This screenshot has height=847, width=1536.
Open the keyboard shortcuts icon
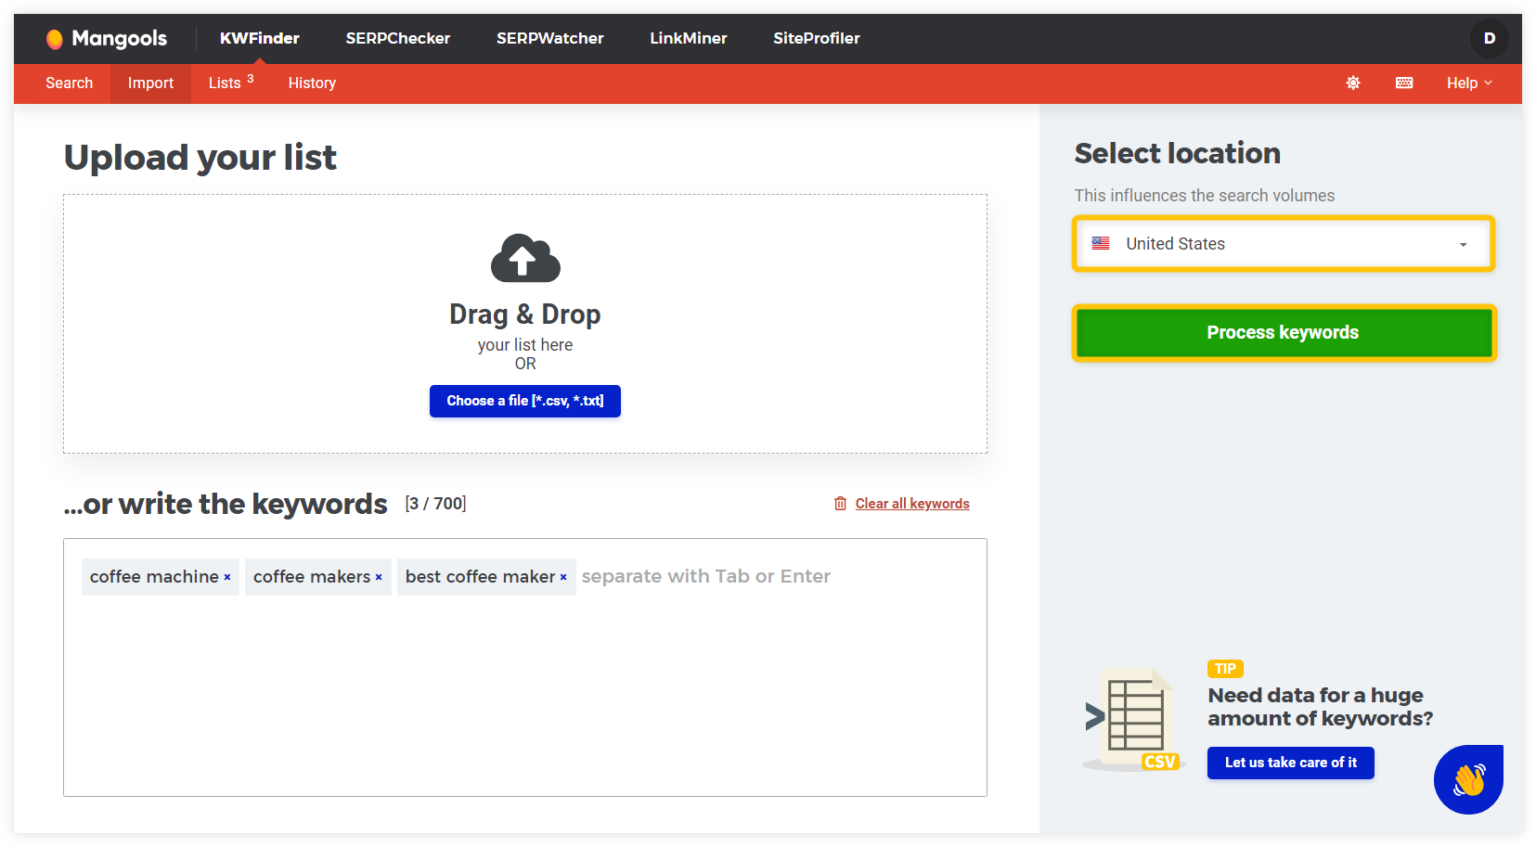(x=1404, y=83)
